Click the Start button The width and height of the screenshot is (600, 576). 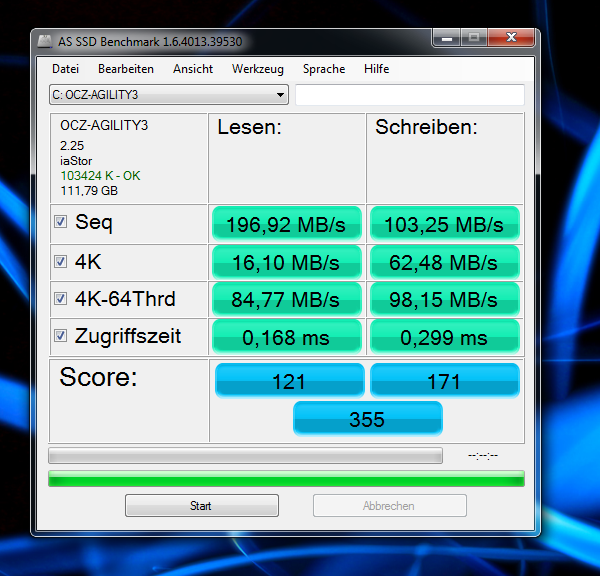202,506
